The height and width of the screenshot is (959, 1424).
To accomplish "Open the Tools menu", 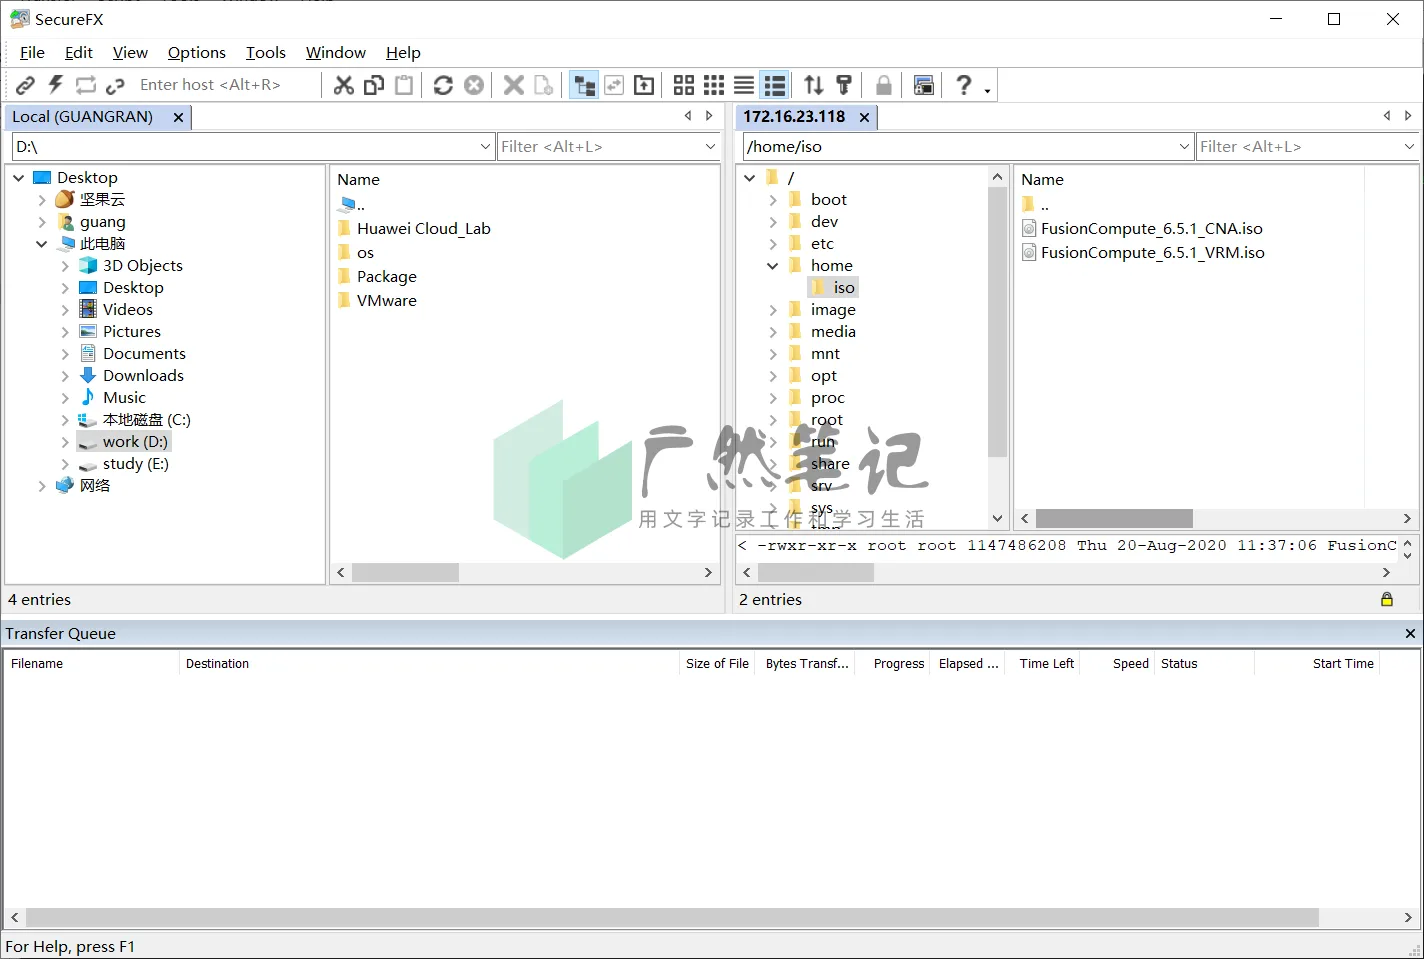I will (266, 53).
